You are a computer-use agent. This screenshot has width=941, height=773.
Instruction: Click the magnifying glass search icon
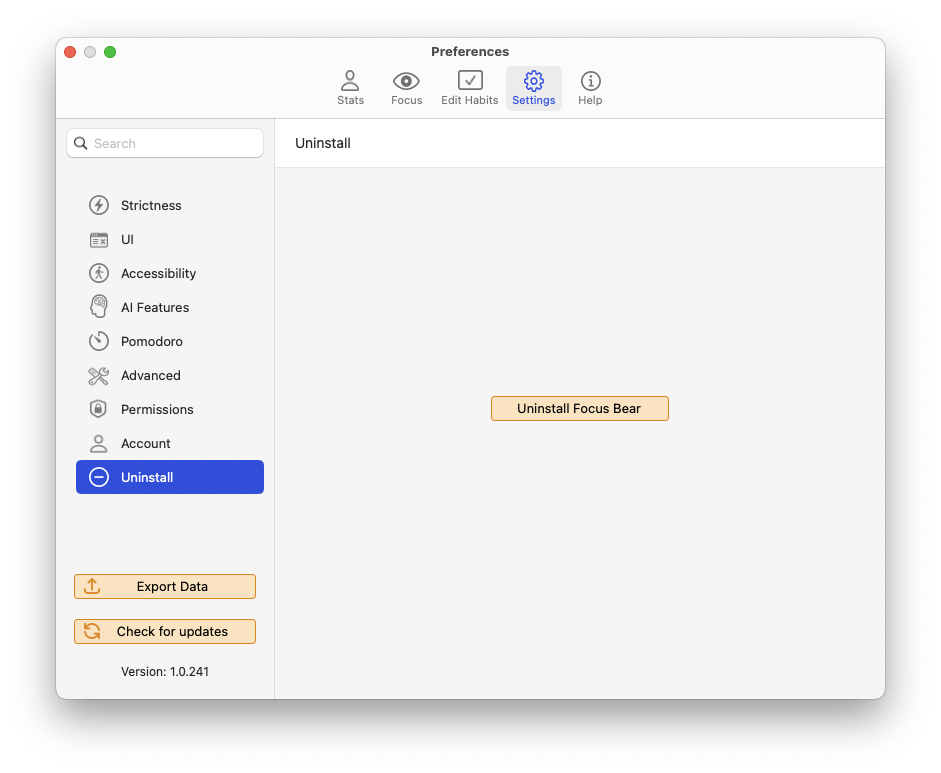coord(80,143)
